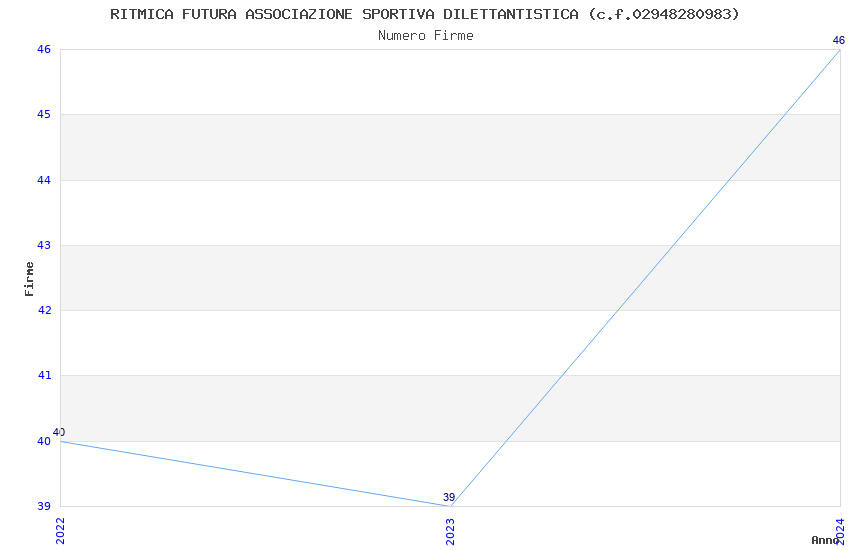Select the 2023 year tick label
Viewport: 850px width, 550px height.
[450, 530]
